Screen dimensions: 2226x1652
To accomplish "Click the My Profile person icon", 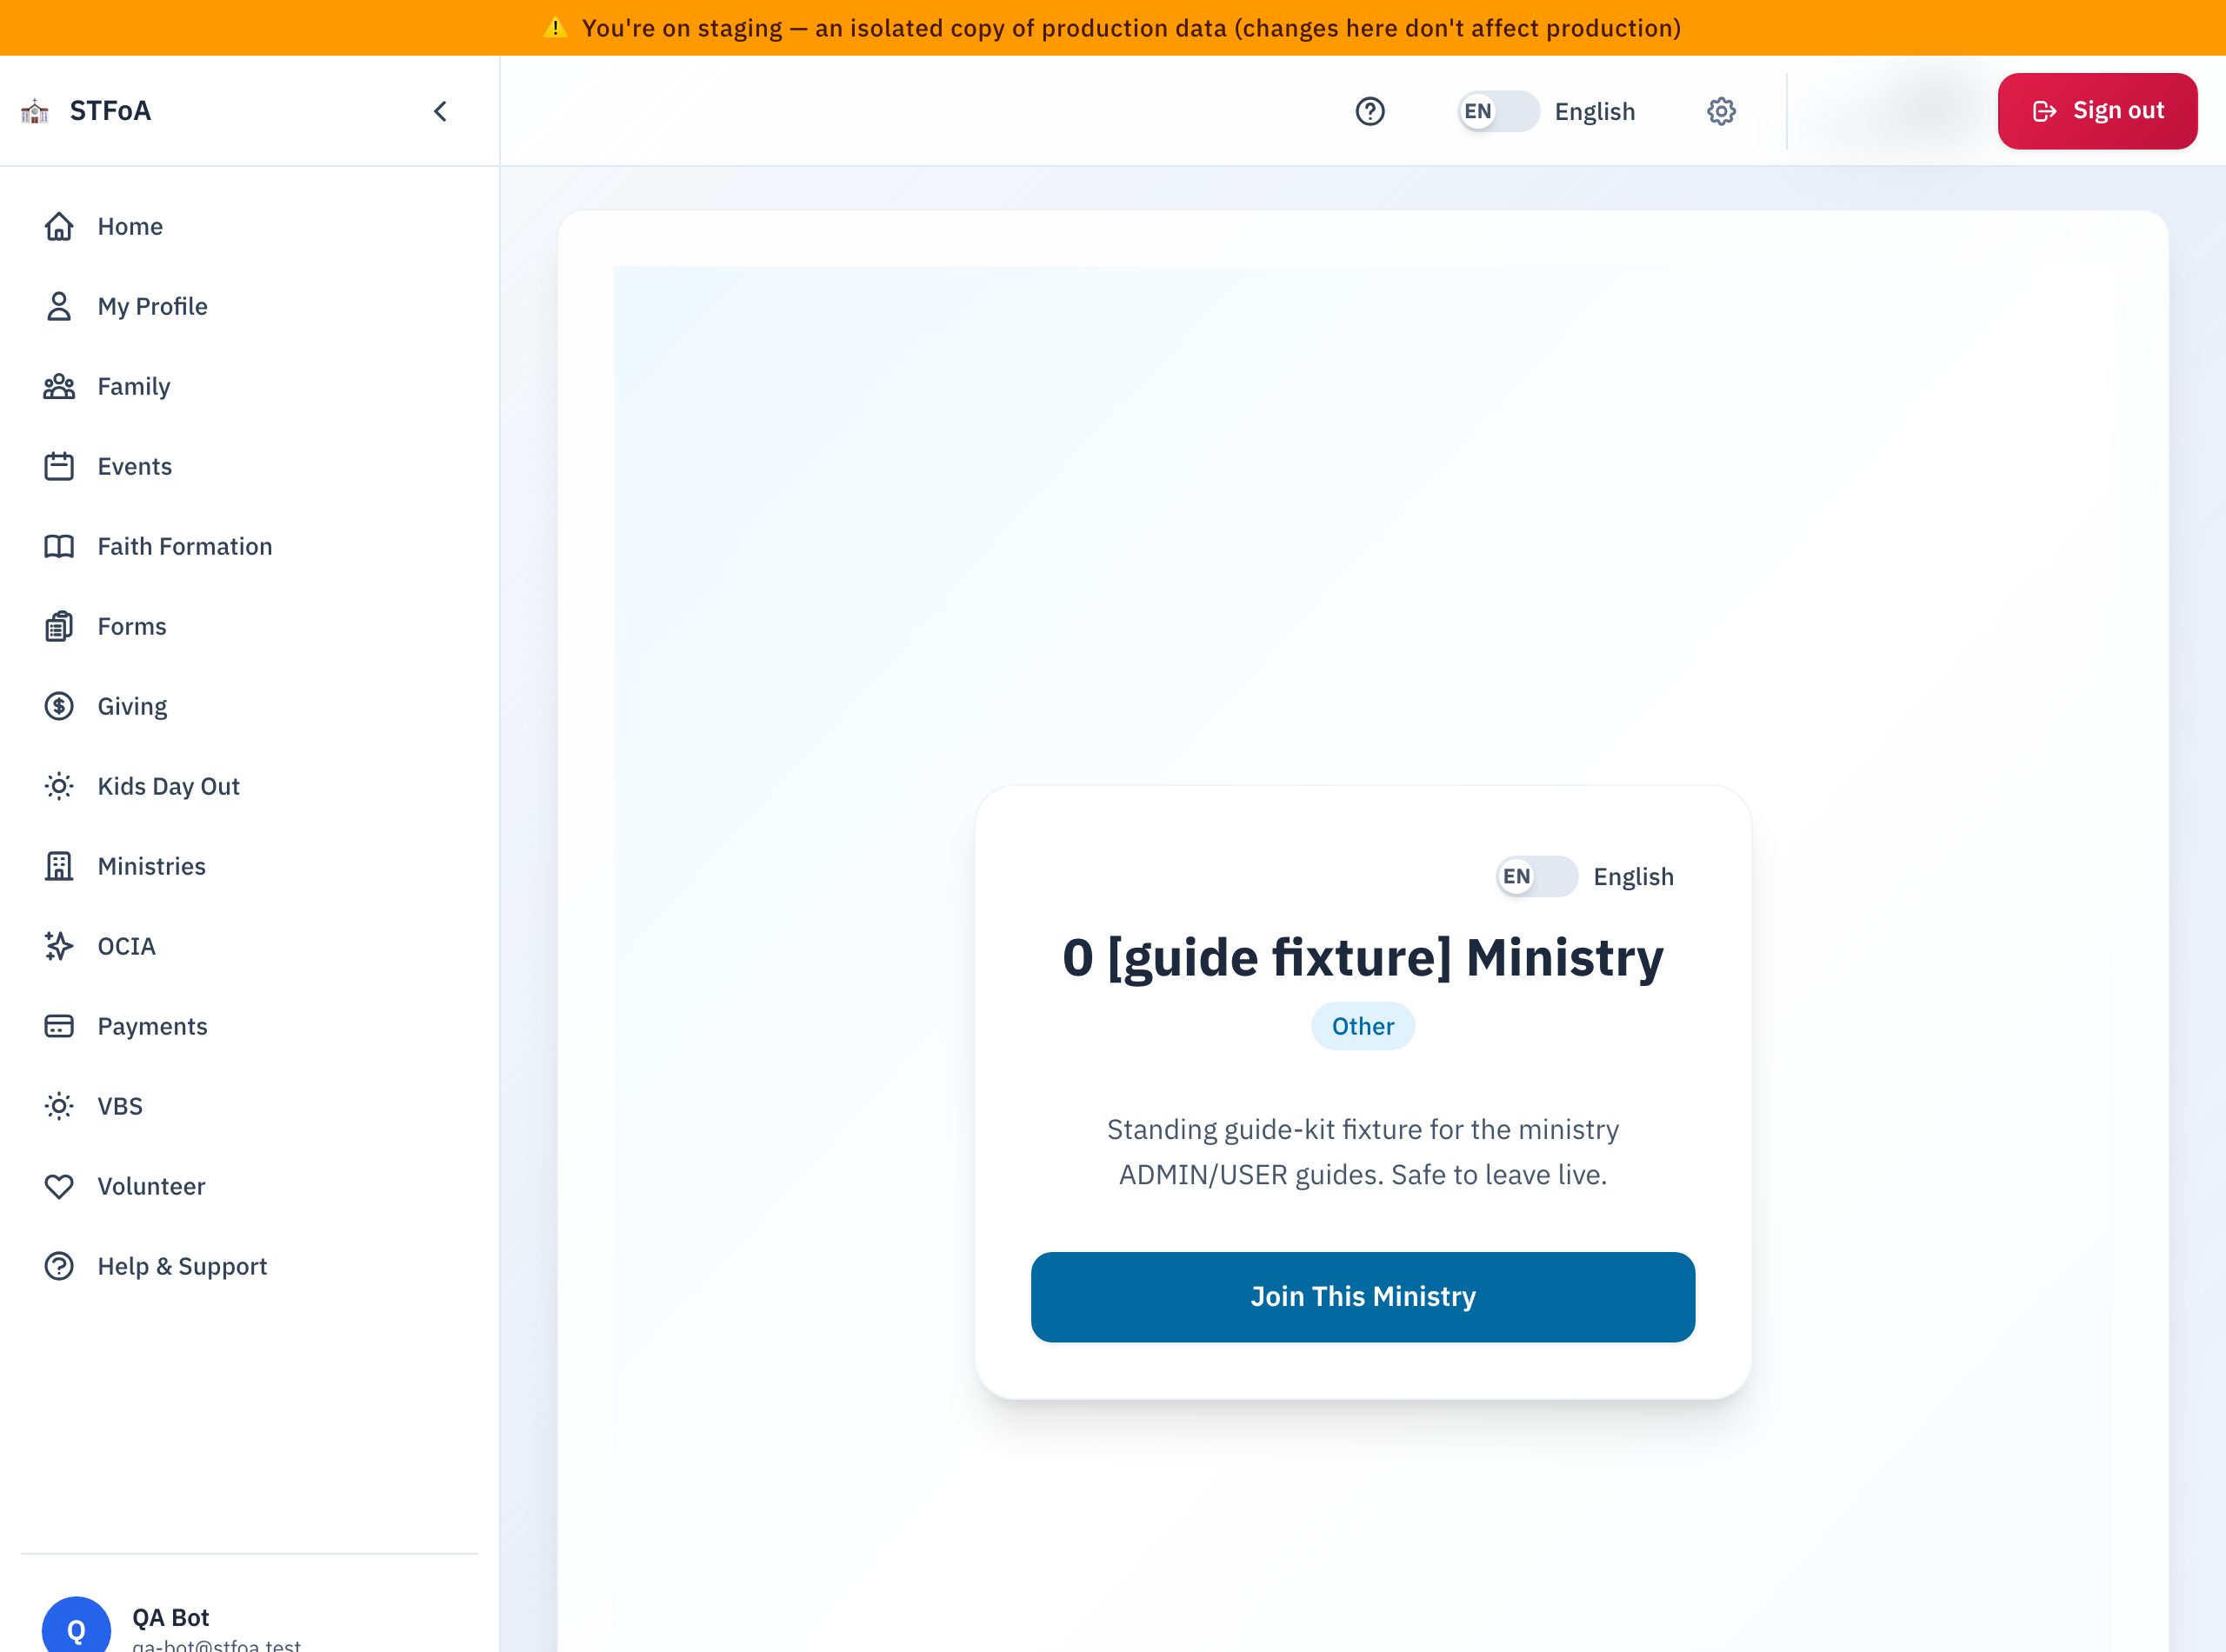I will [59, 307].
